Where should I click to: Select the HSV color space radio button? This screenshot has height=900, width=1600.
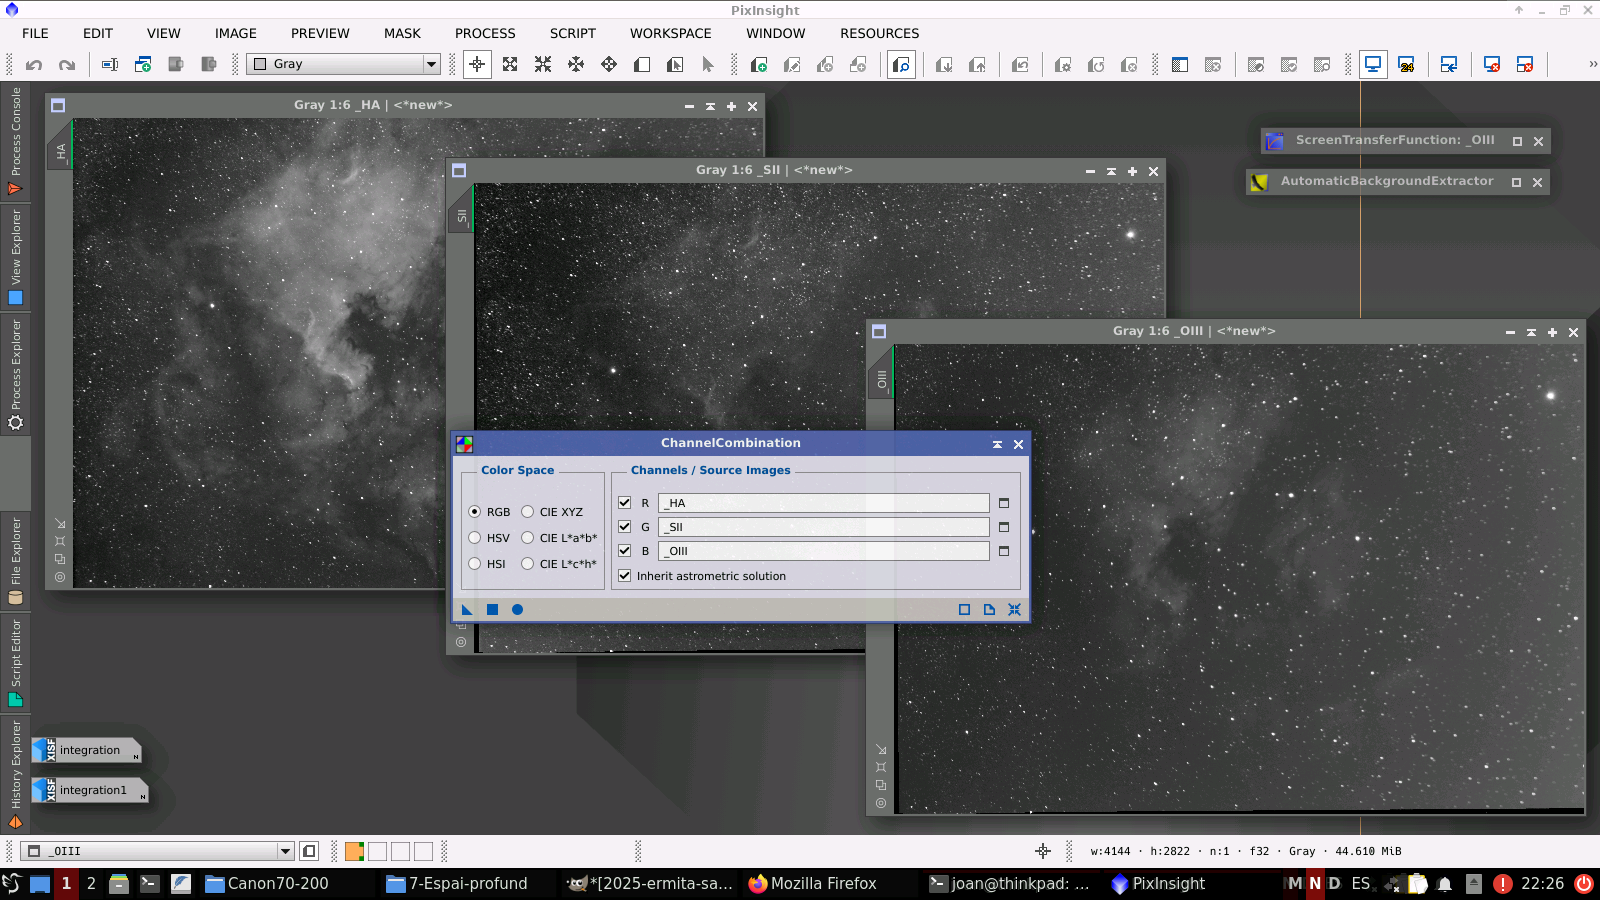[475, 538]
